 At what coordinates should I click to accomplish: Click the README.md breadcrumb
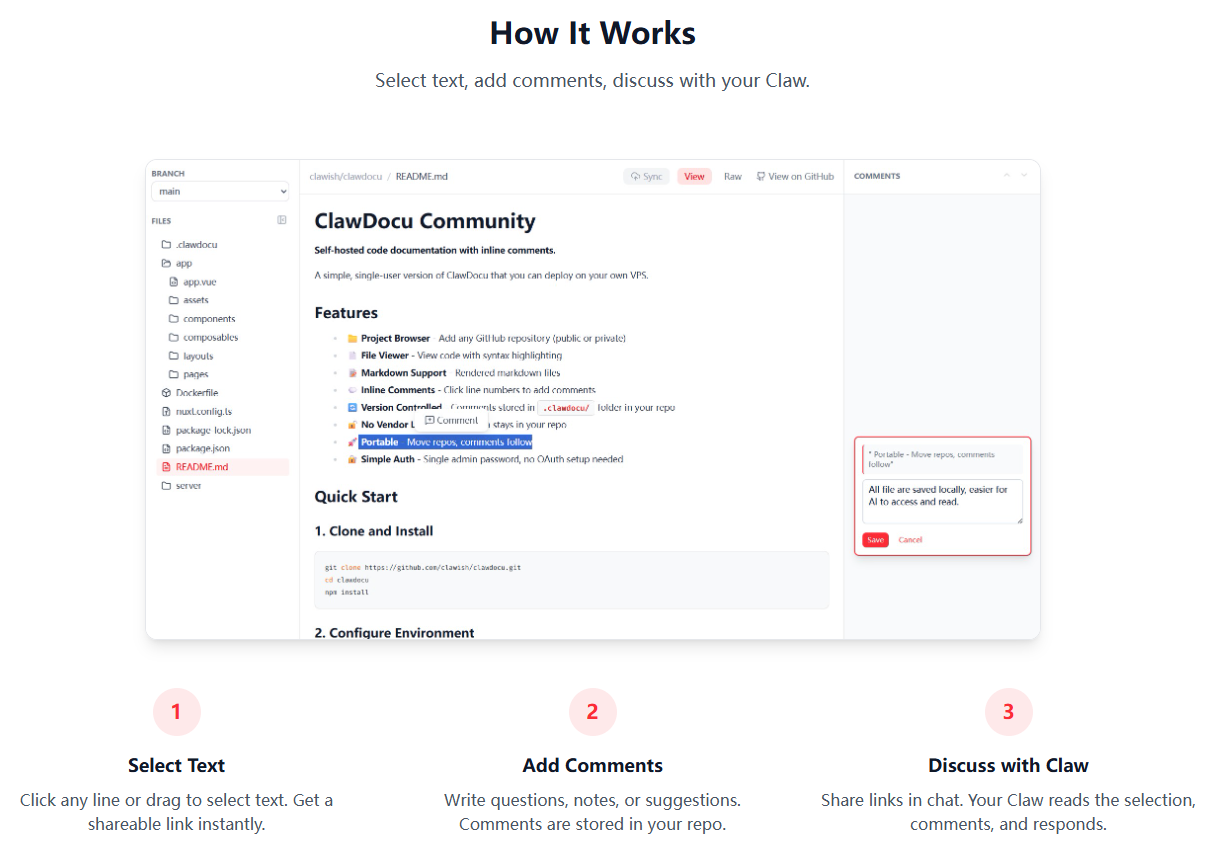click(x=422, y=177)
